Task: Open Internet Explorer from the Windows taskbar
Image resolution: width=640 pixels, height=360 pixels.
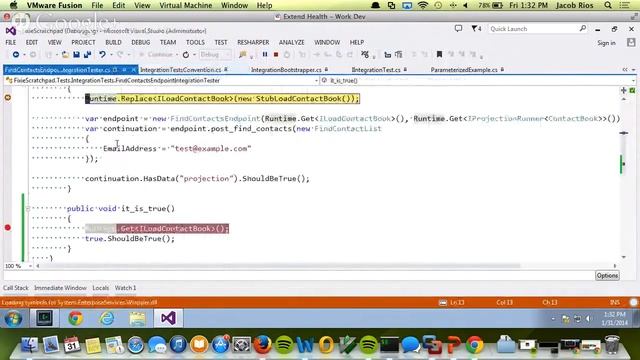Action: (x=107, y=318)
